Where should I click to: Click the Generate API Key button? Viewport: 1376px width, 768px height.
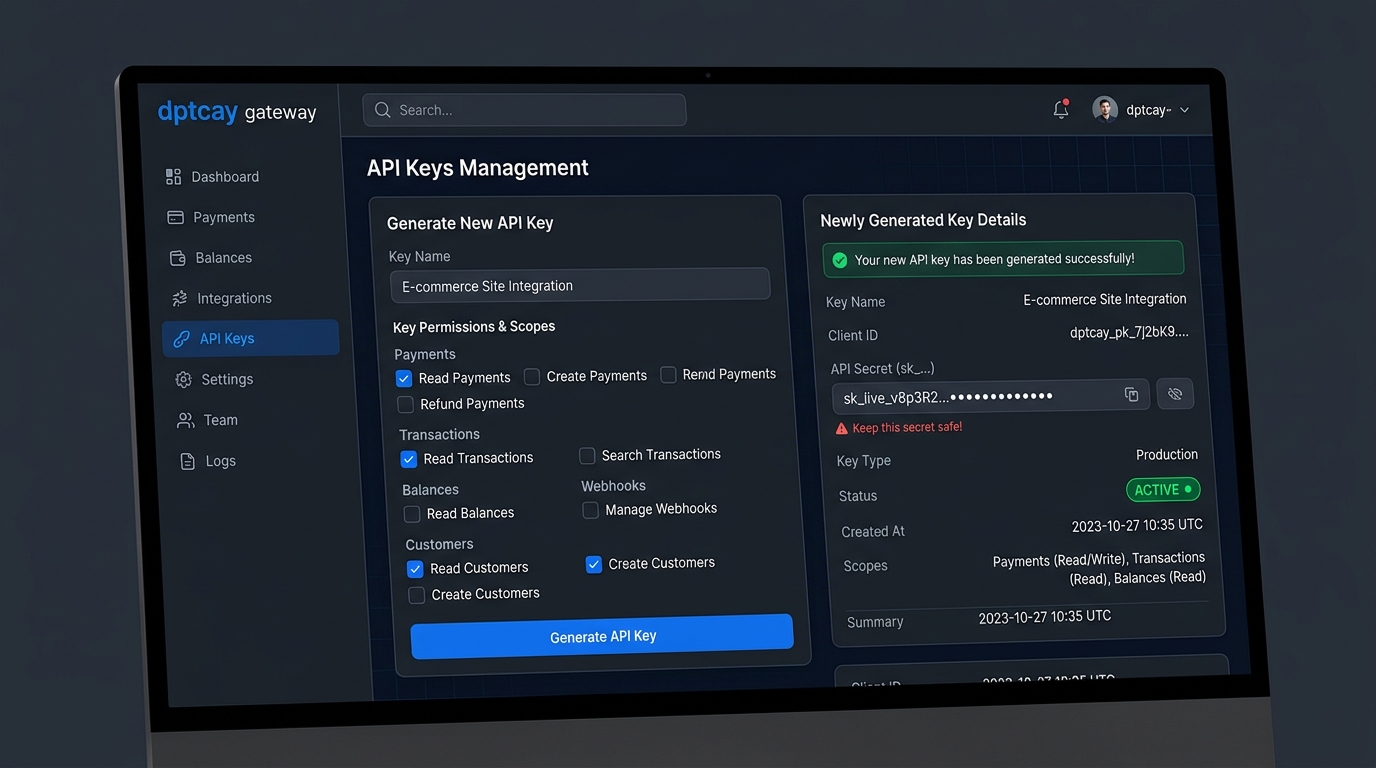602,636
